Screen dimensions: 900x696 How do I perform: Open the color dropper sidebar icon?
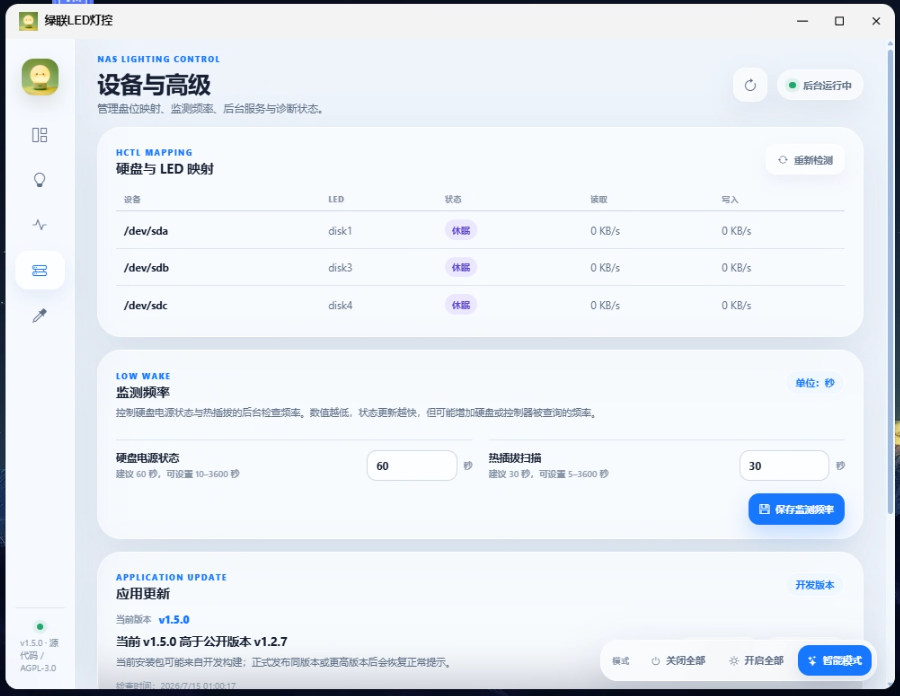click(x=40, y=315)
